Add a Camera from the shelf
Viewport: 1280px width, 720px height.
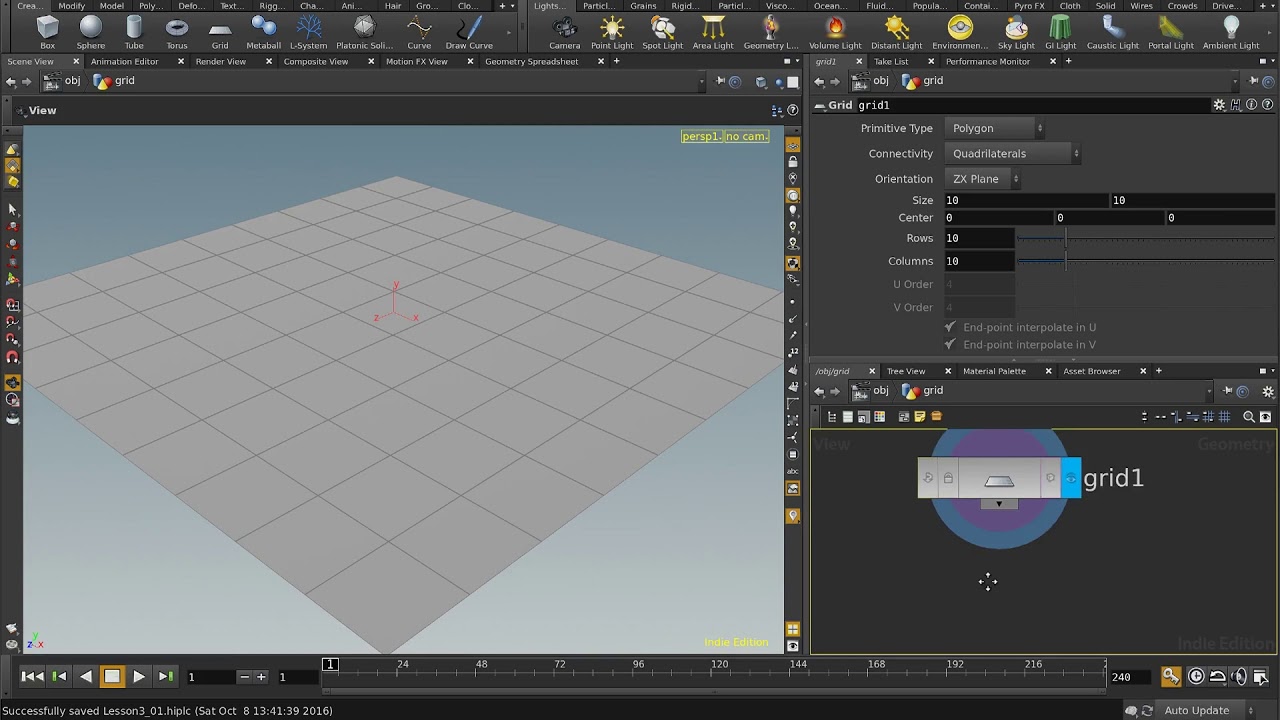(x=565, y=32)
